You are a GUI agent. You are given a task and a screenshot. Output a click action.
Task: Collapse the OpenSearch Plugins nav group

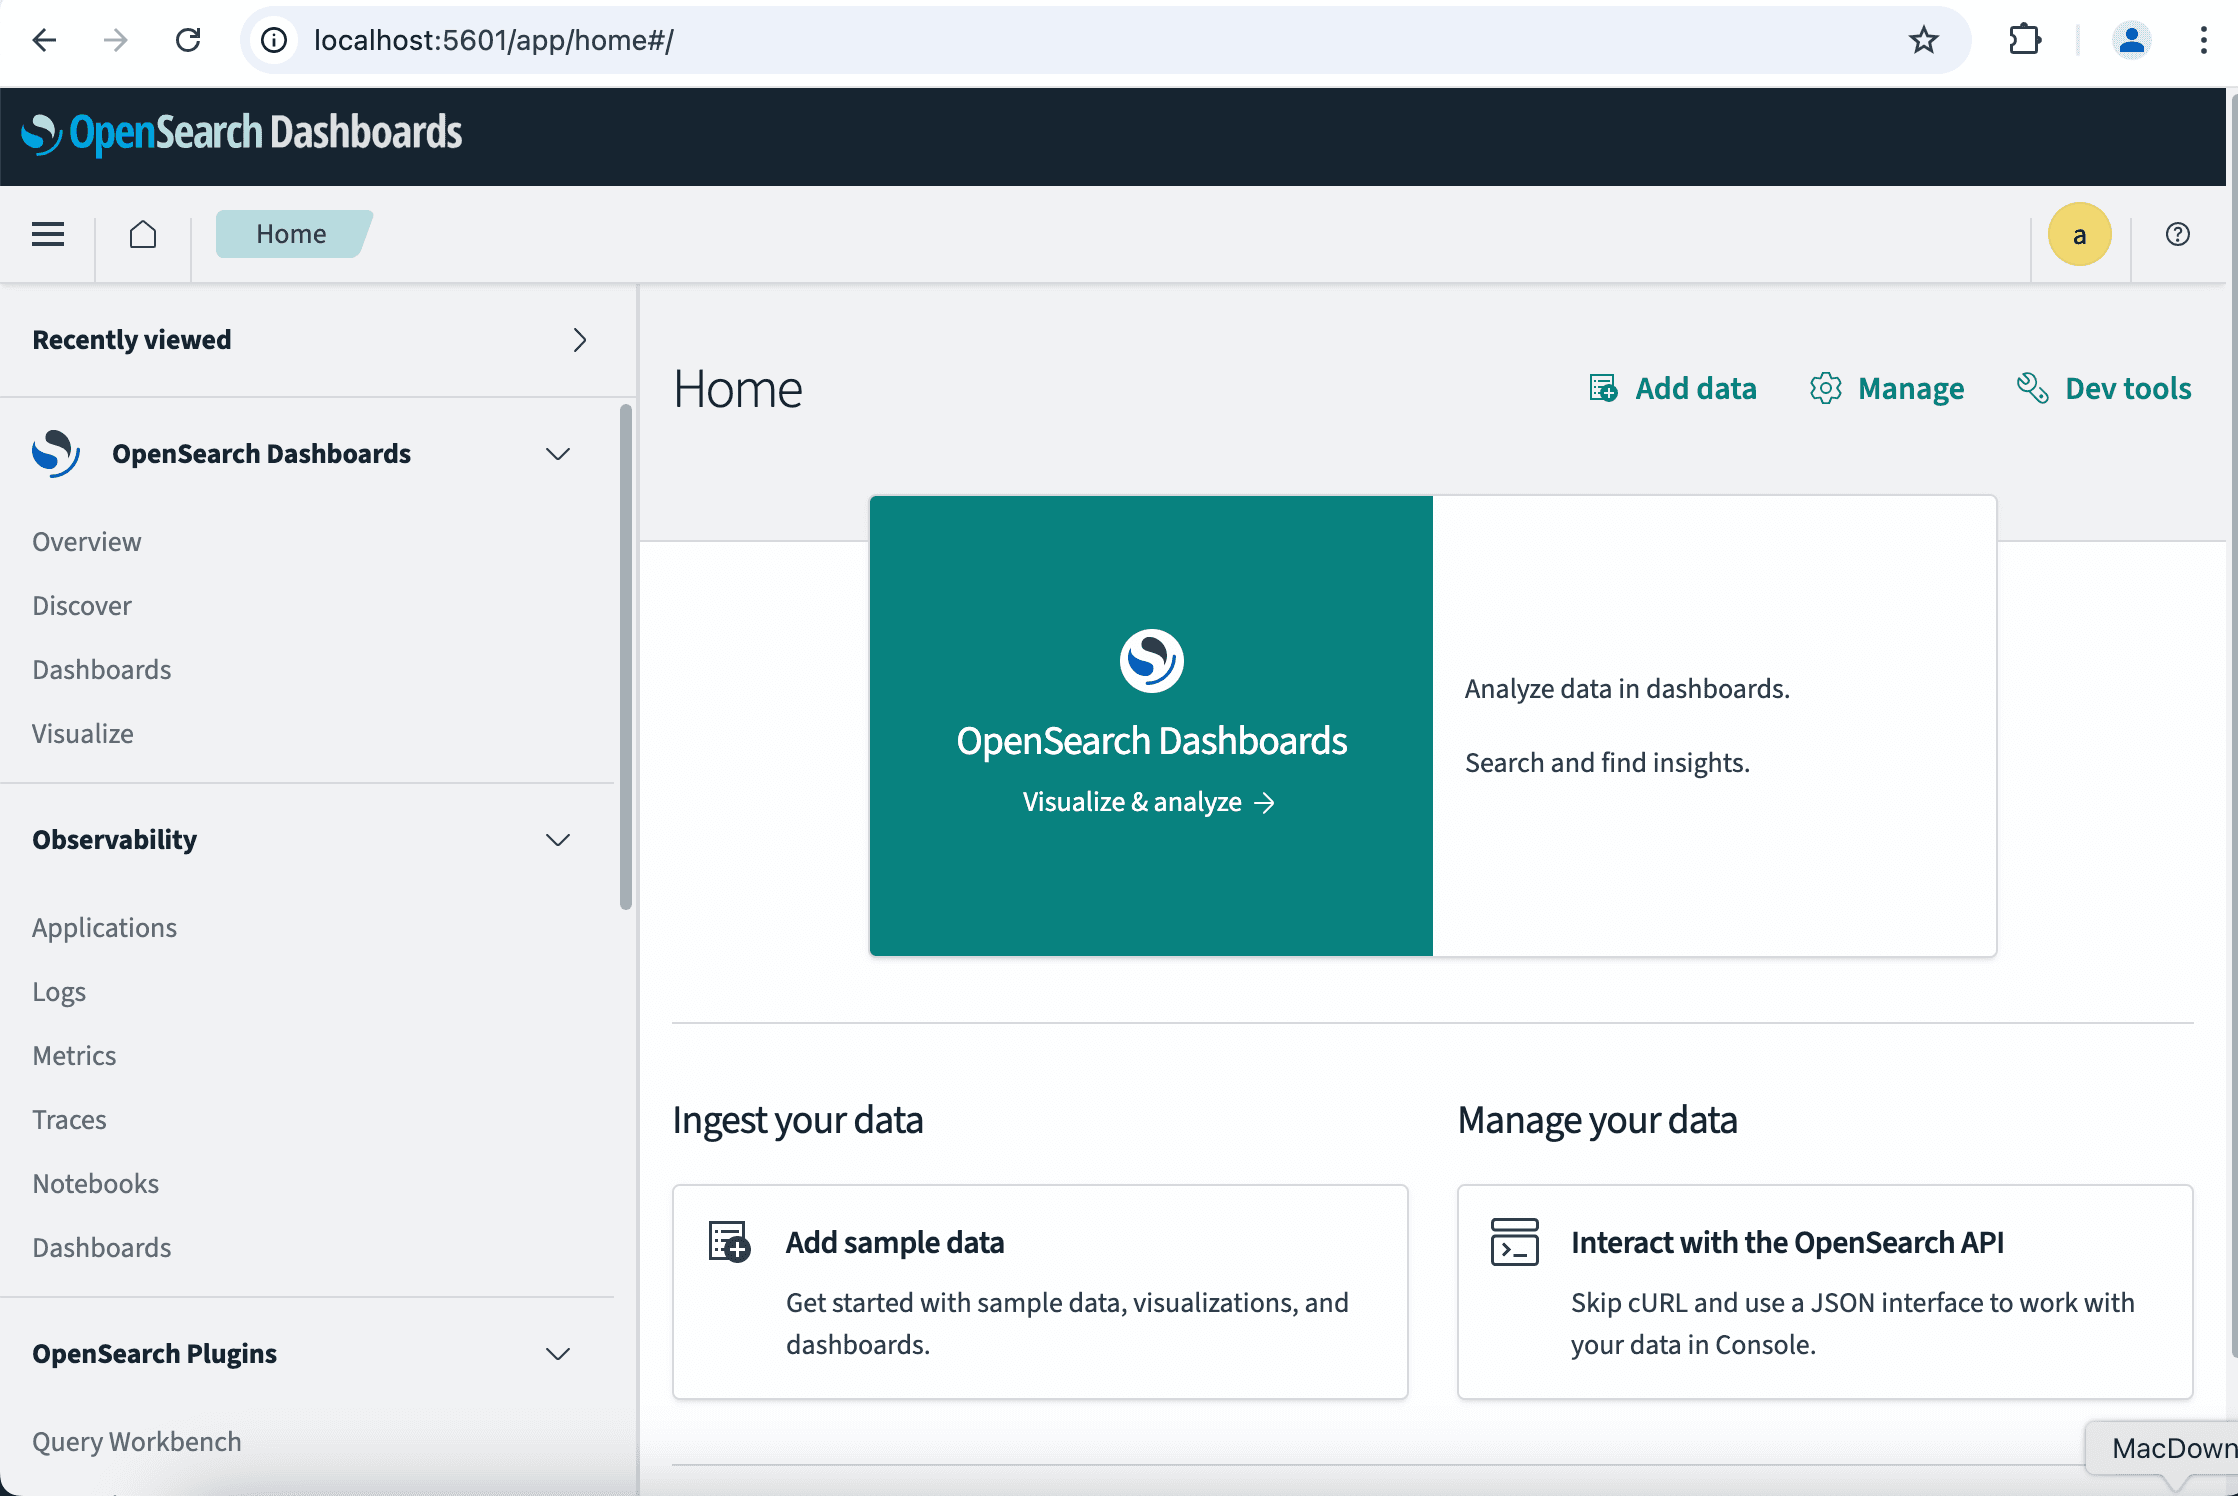coord(558,1354)
